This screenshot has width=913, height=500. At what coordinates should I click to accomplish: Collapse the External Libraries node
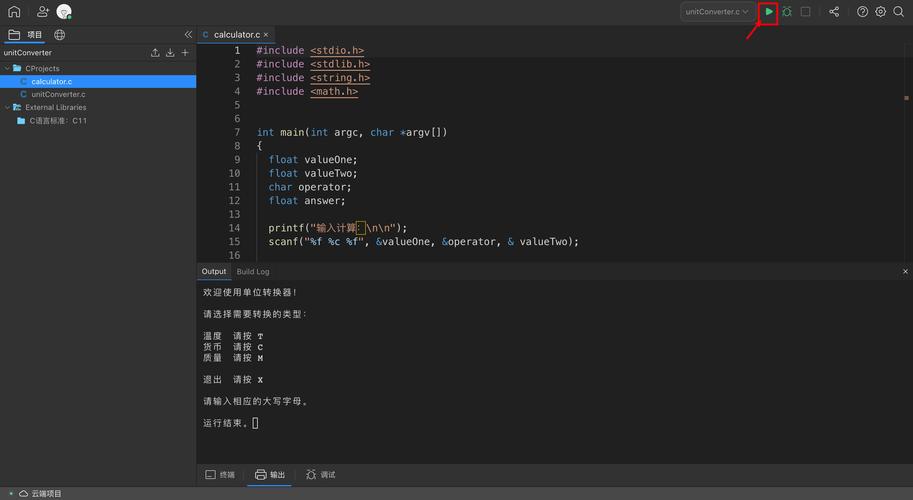pyautogui.click(x=8, y=107)
